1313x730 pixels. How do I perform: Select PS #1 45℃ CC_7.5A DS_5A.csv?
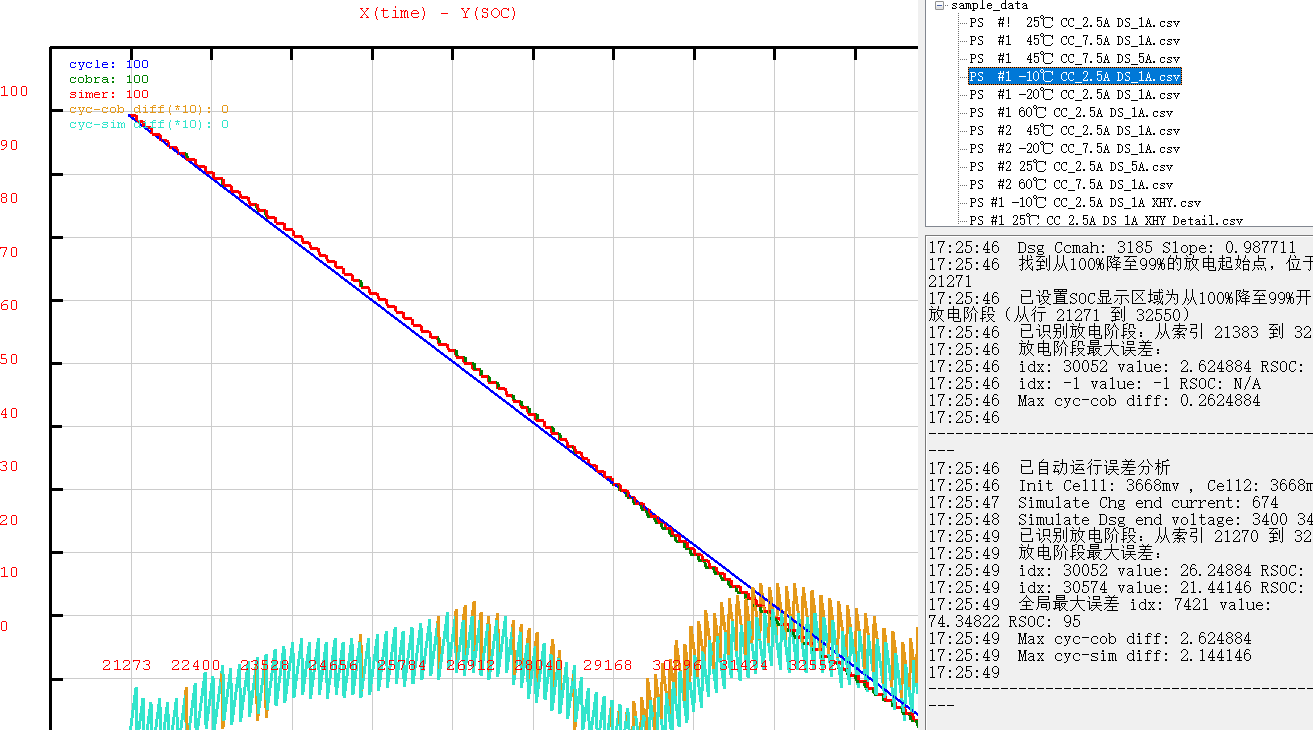tap(1075, 58)
